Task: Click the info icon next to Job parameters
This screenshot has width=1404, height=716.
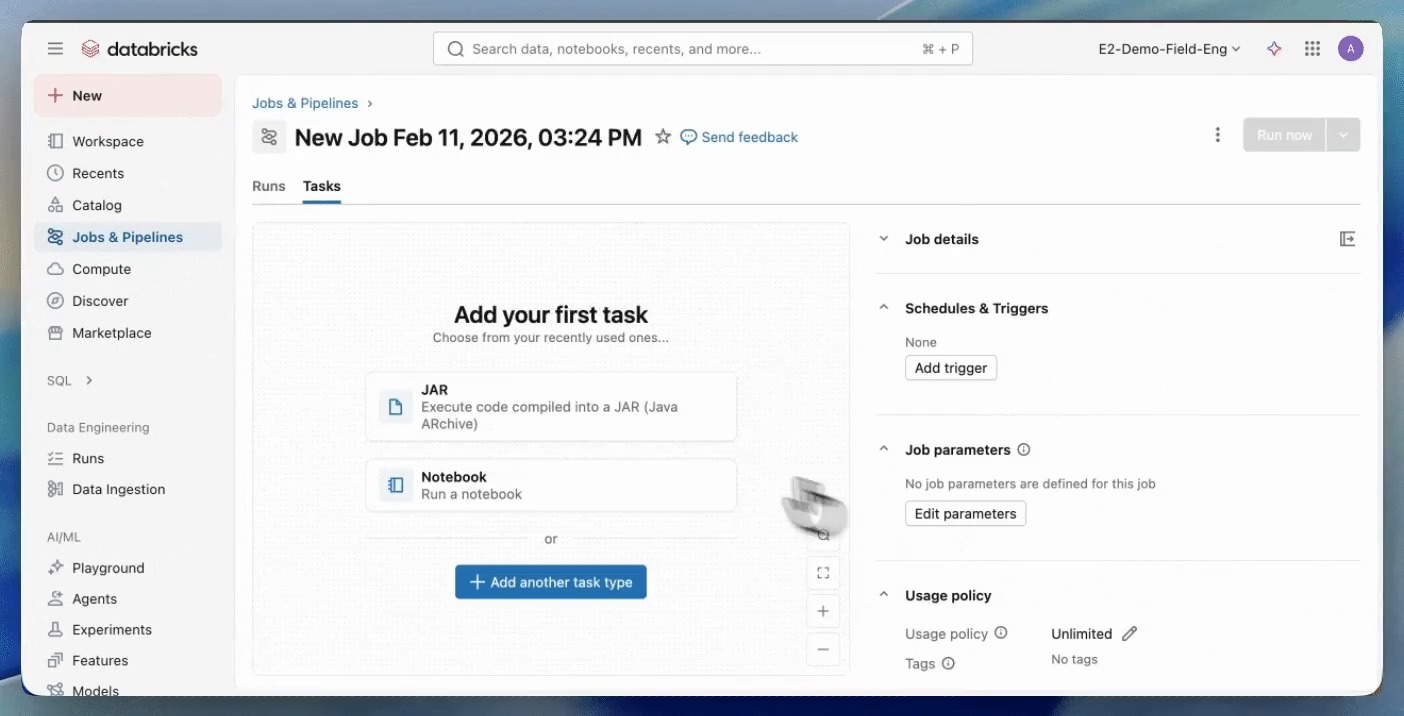Action: pyautogui.click(x=1023, y=450)
